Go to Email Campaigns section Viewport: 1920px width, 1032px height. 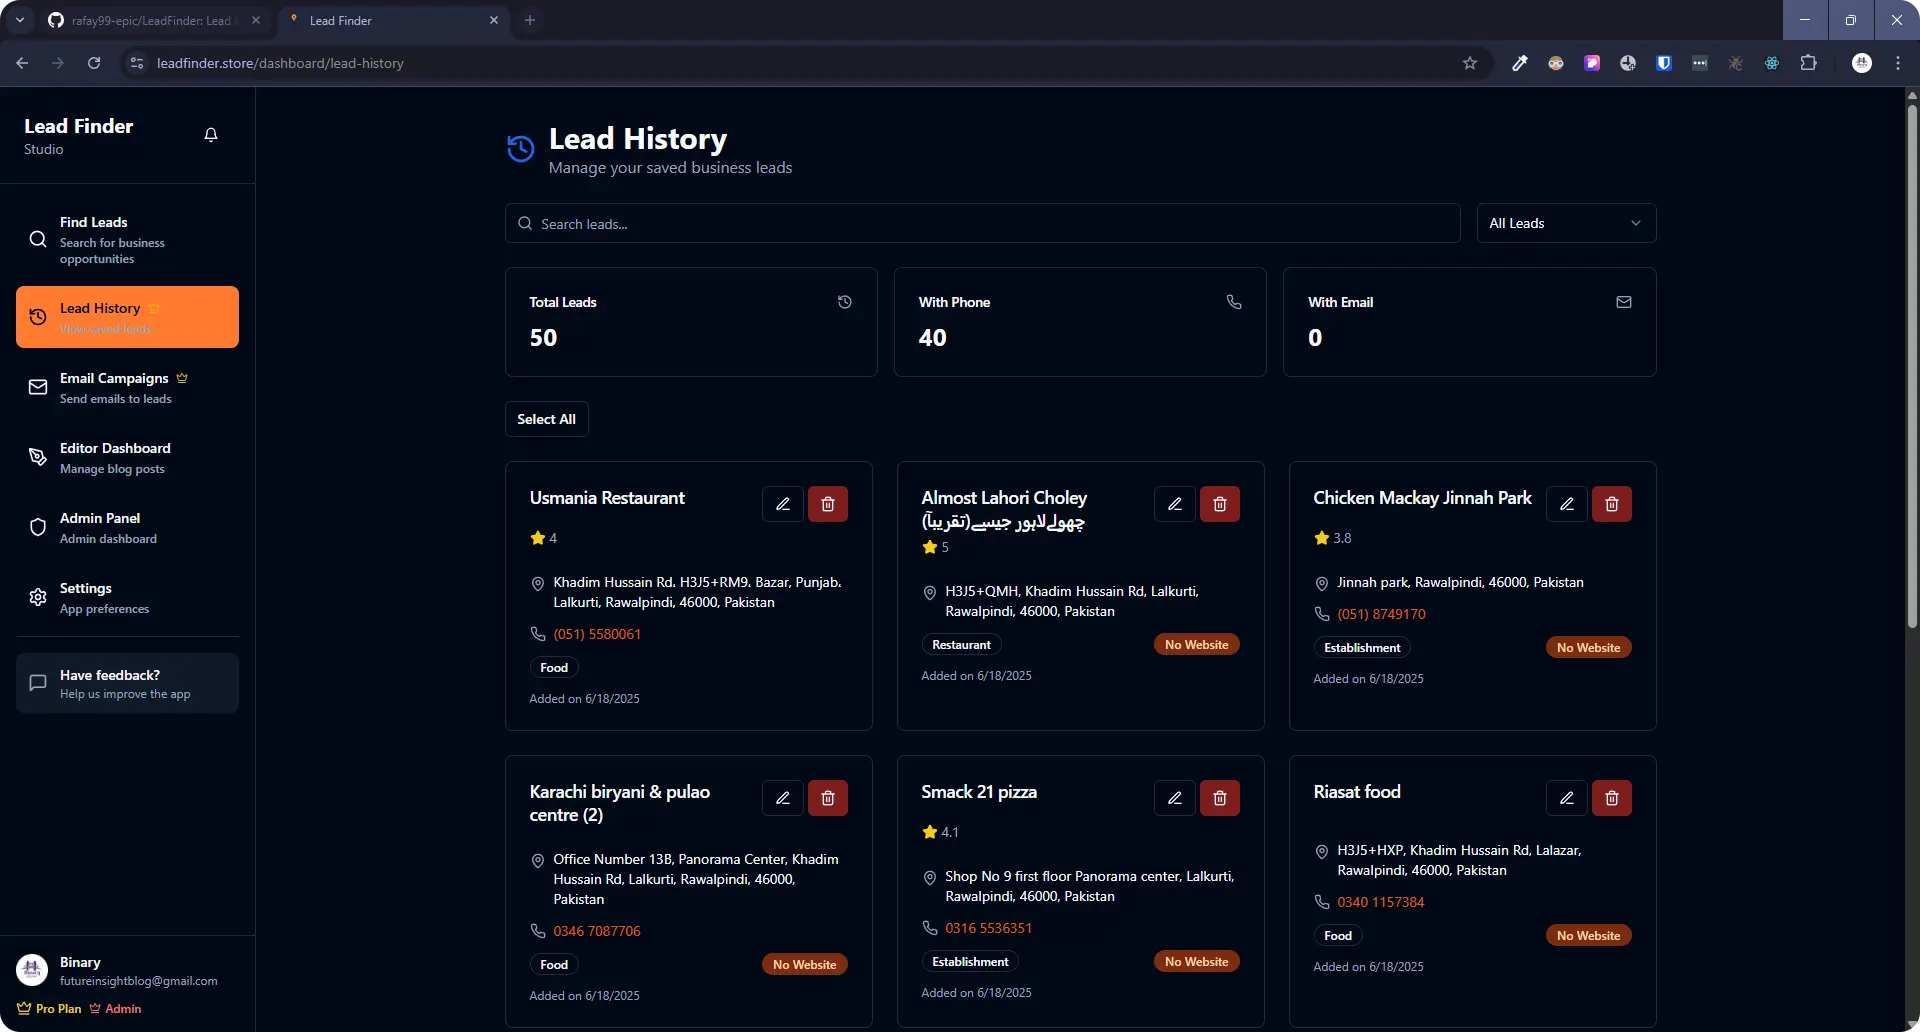[127, 387]
